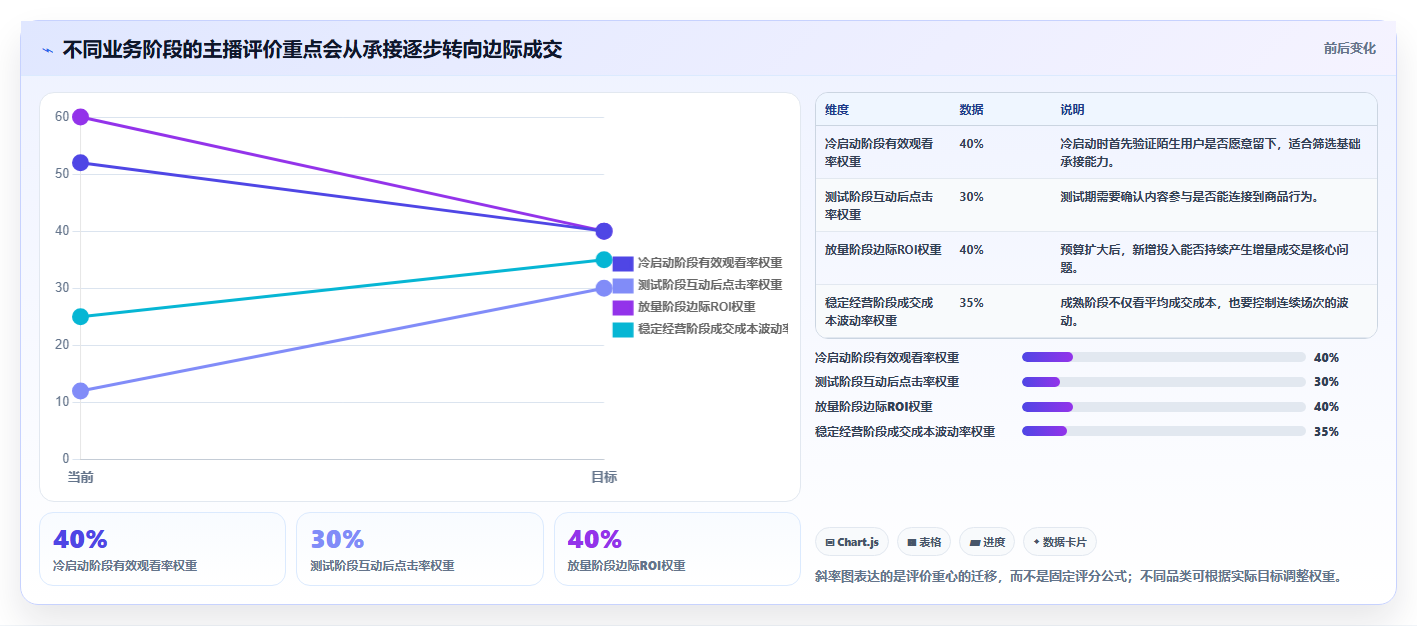The image size is (1417, 626).
Task: Click the 表格 chip icon
Action: coord(912,542)
